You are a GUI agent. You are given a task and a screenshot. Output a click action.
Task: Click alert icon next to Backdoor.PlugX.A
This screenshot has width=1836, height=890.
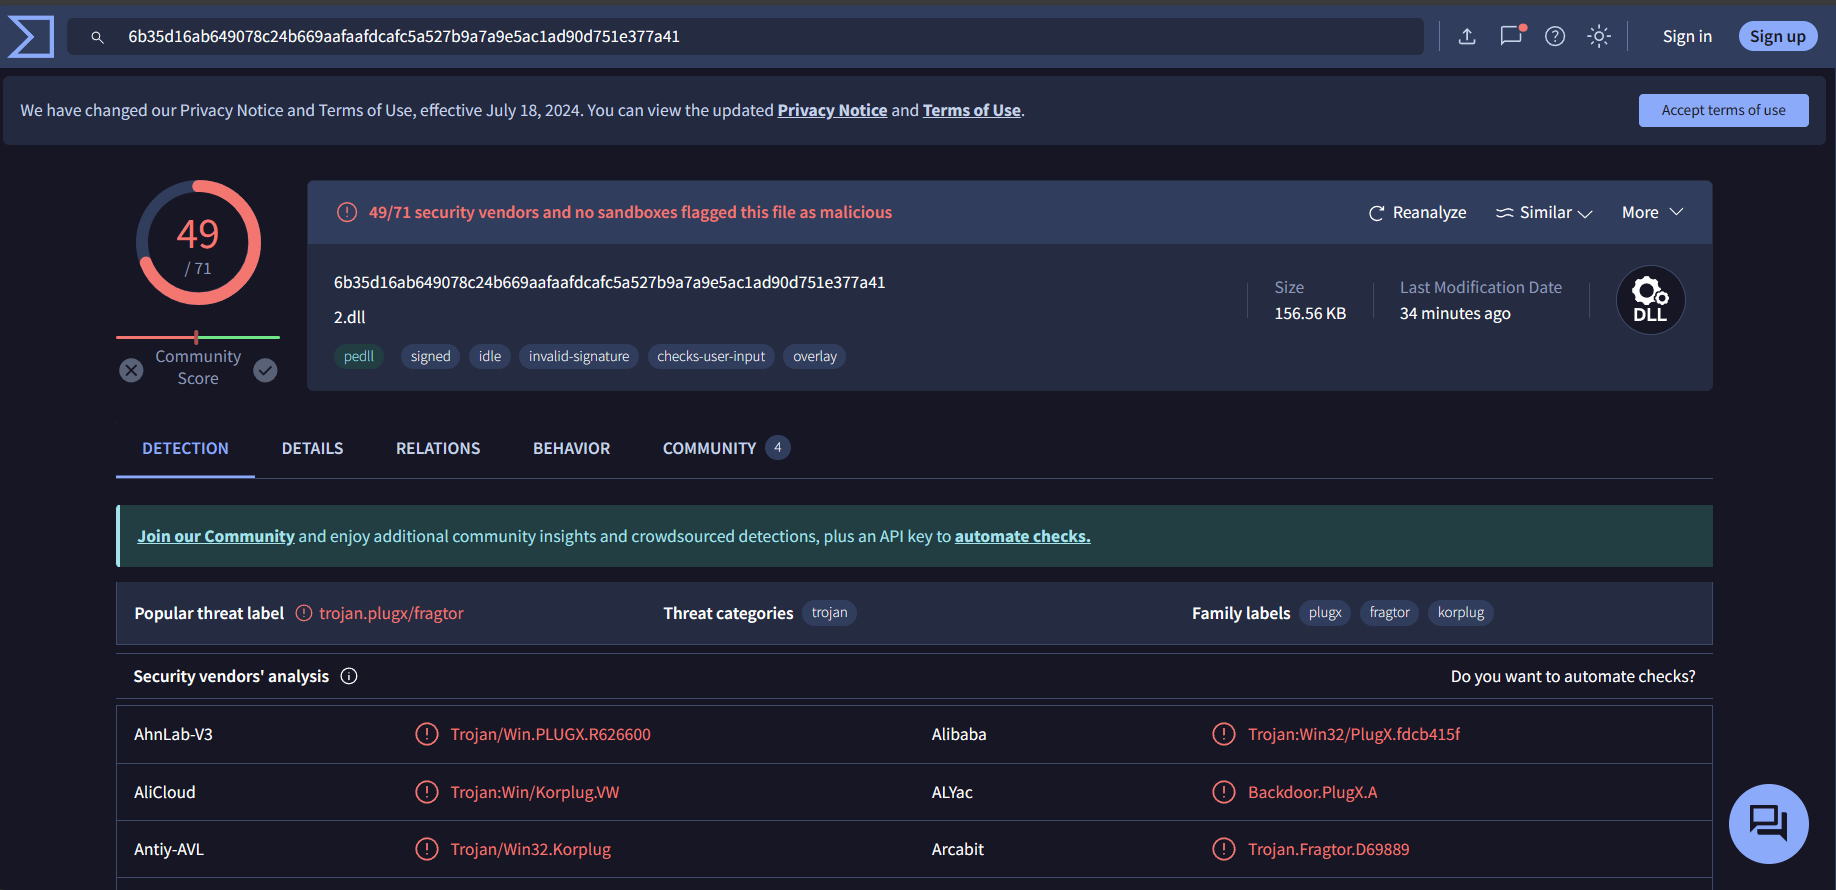coord(1224,792)
